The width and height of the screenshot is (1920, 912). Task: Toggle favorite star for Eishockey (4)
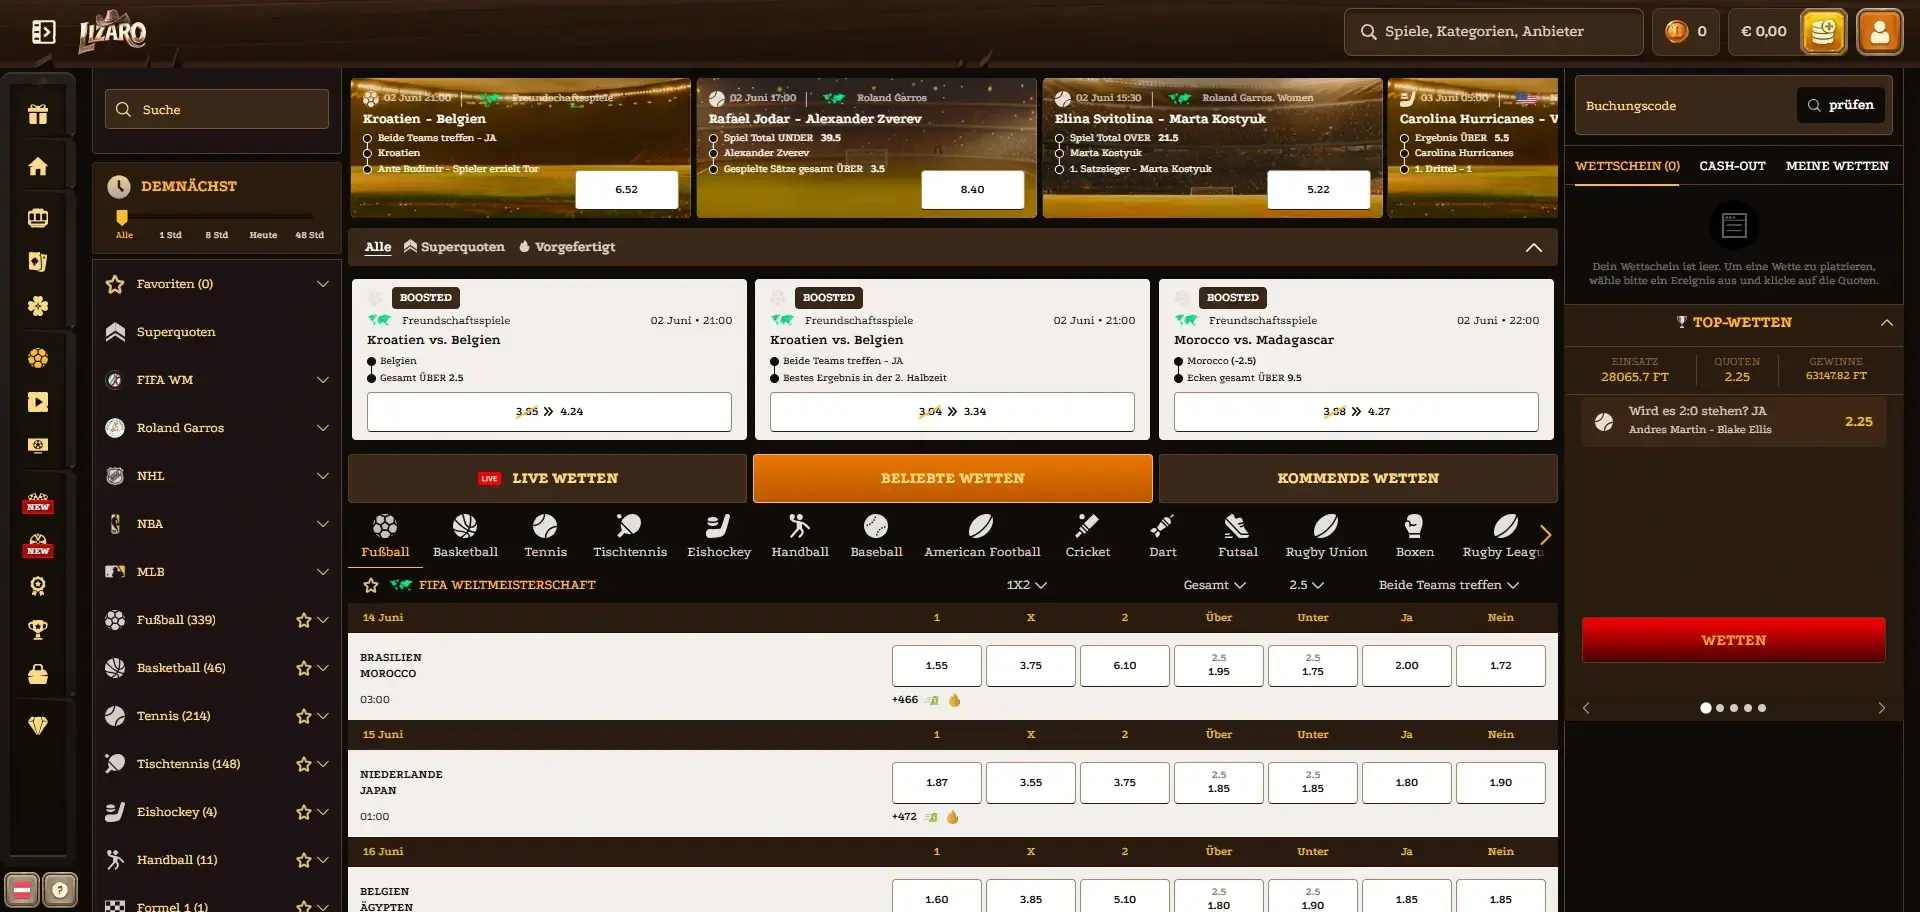[x=304, y=812]
